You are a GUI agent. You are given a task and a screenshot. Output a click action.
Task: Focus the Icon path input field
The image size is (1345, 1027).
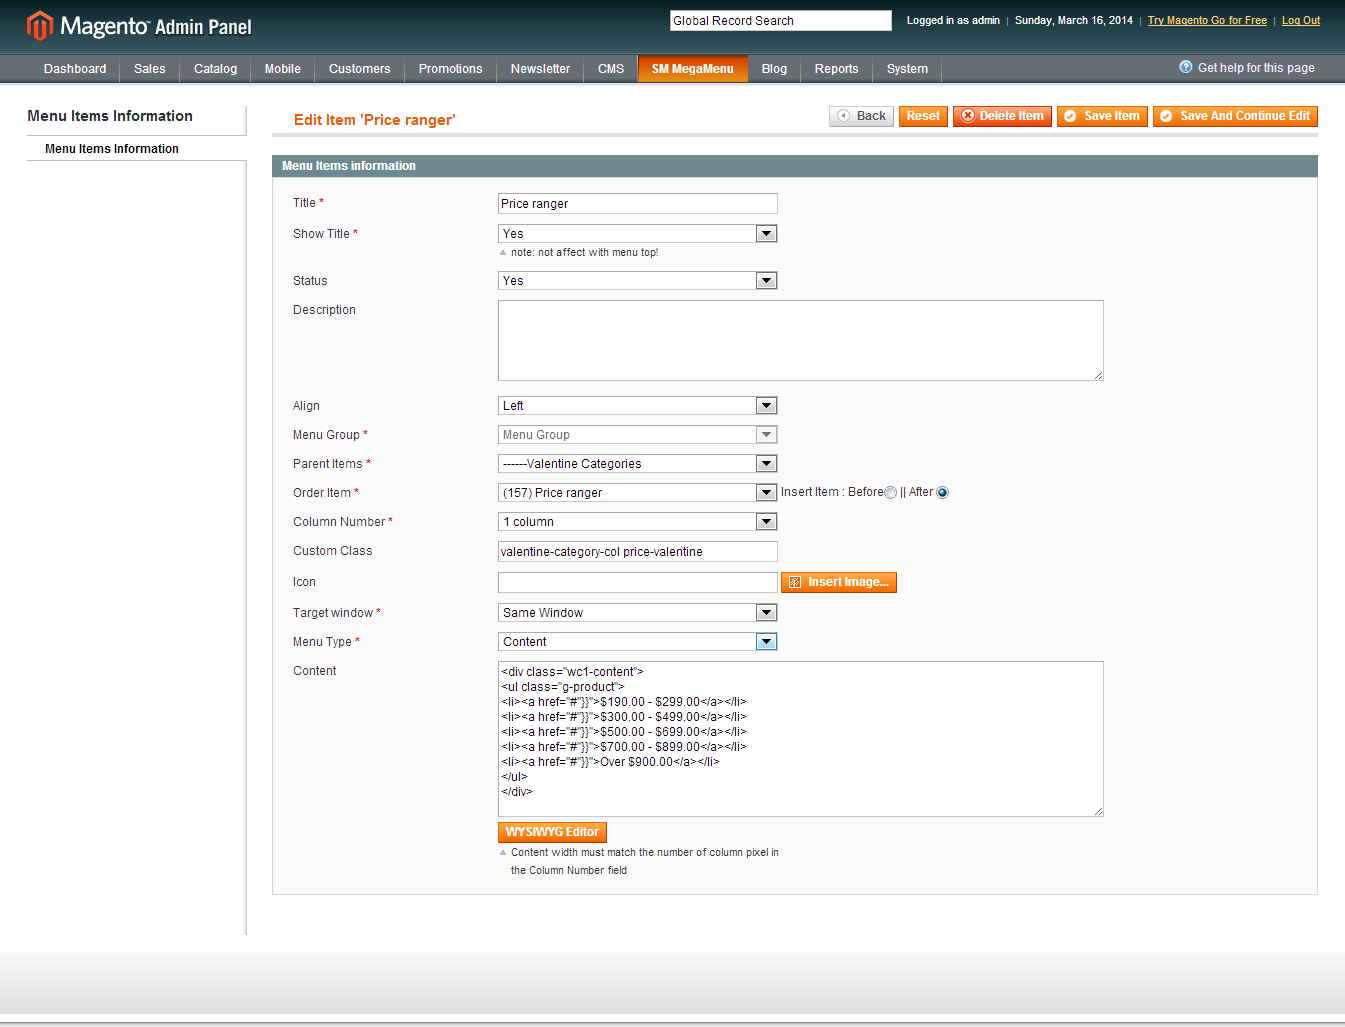pyautogui.click(x=638, y=582)
